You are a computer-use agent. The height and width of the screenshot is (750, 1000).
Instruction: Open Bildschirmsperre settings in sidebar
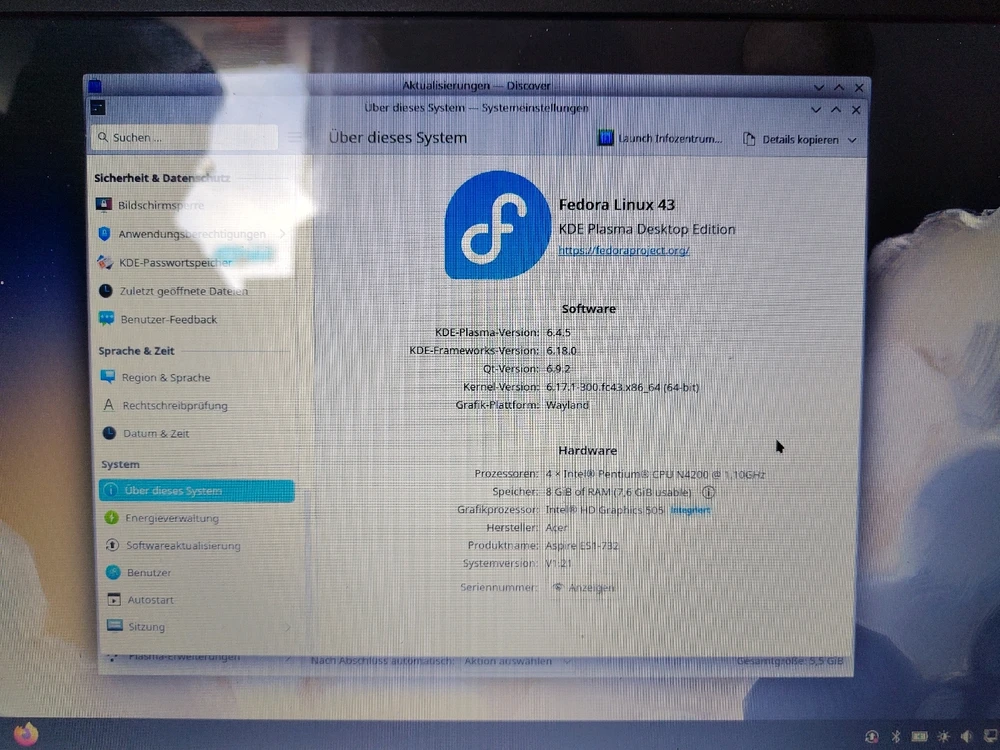160,205
